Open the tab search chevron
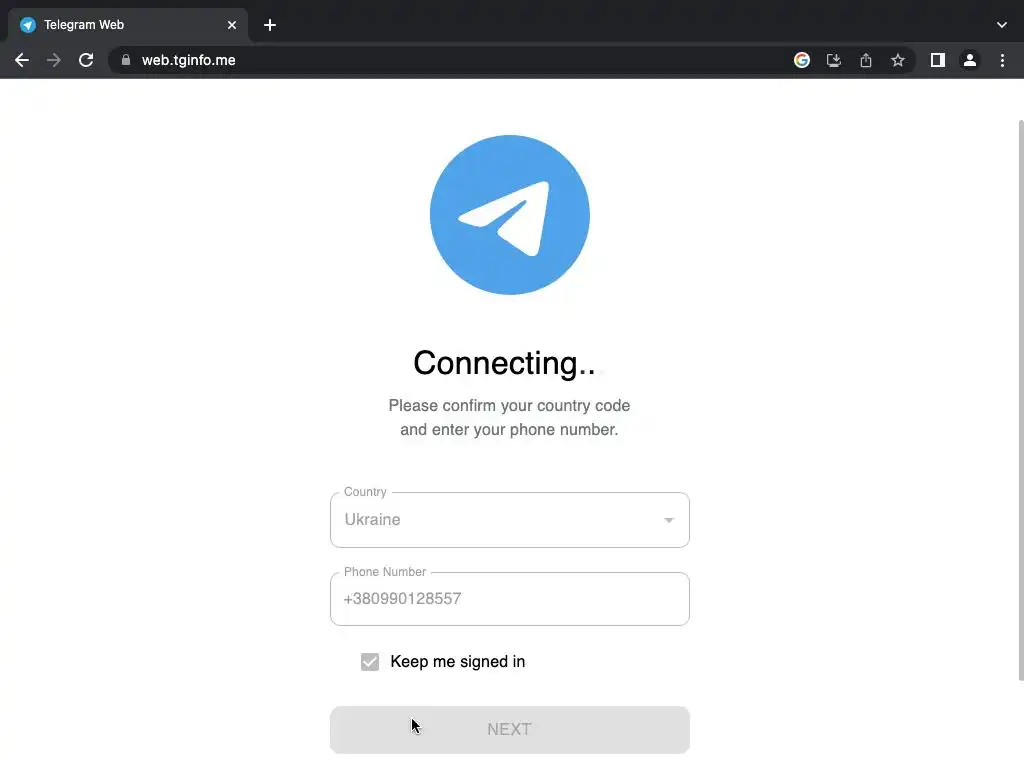The image size is (1024, 768). click(x=1002, y=25)
